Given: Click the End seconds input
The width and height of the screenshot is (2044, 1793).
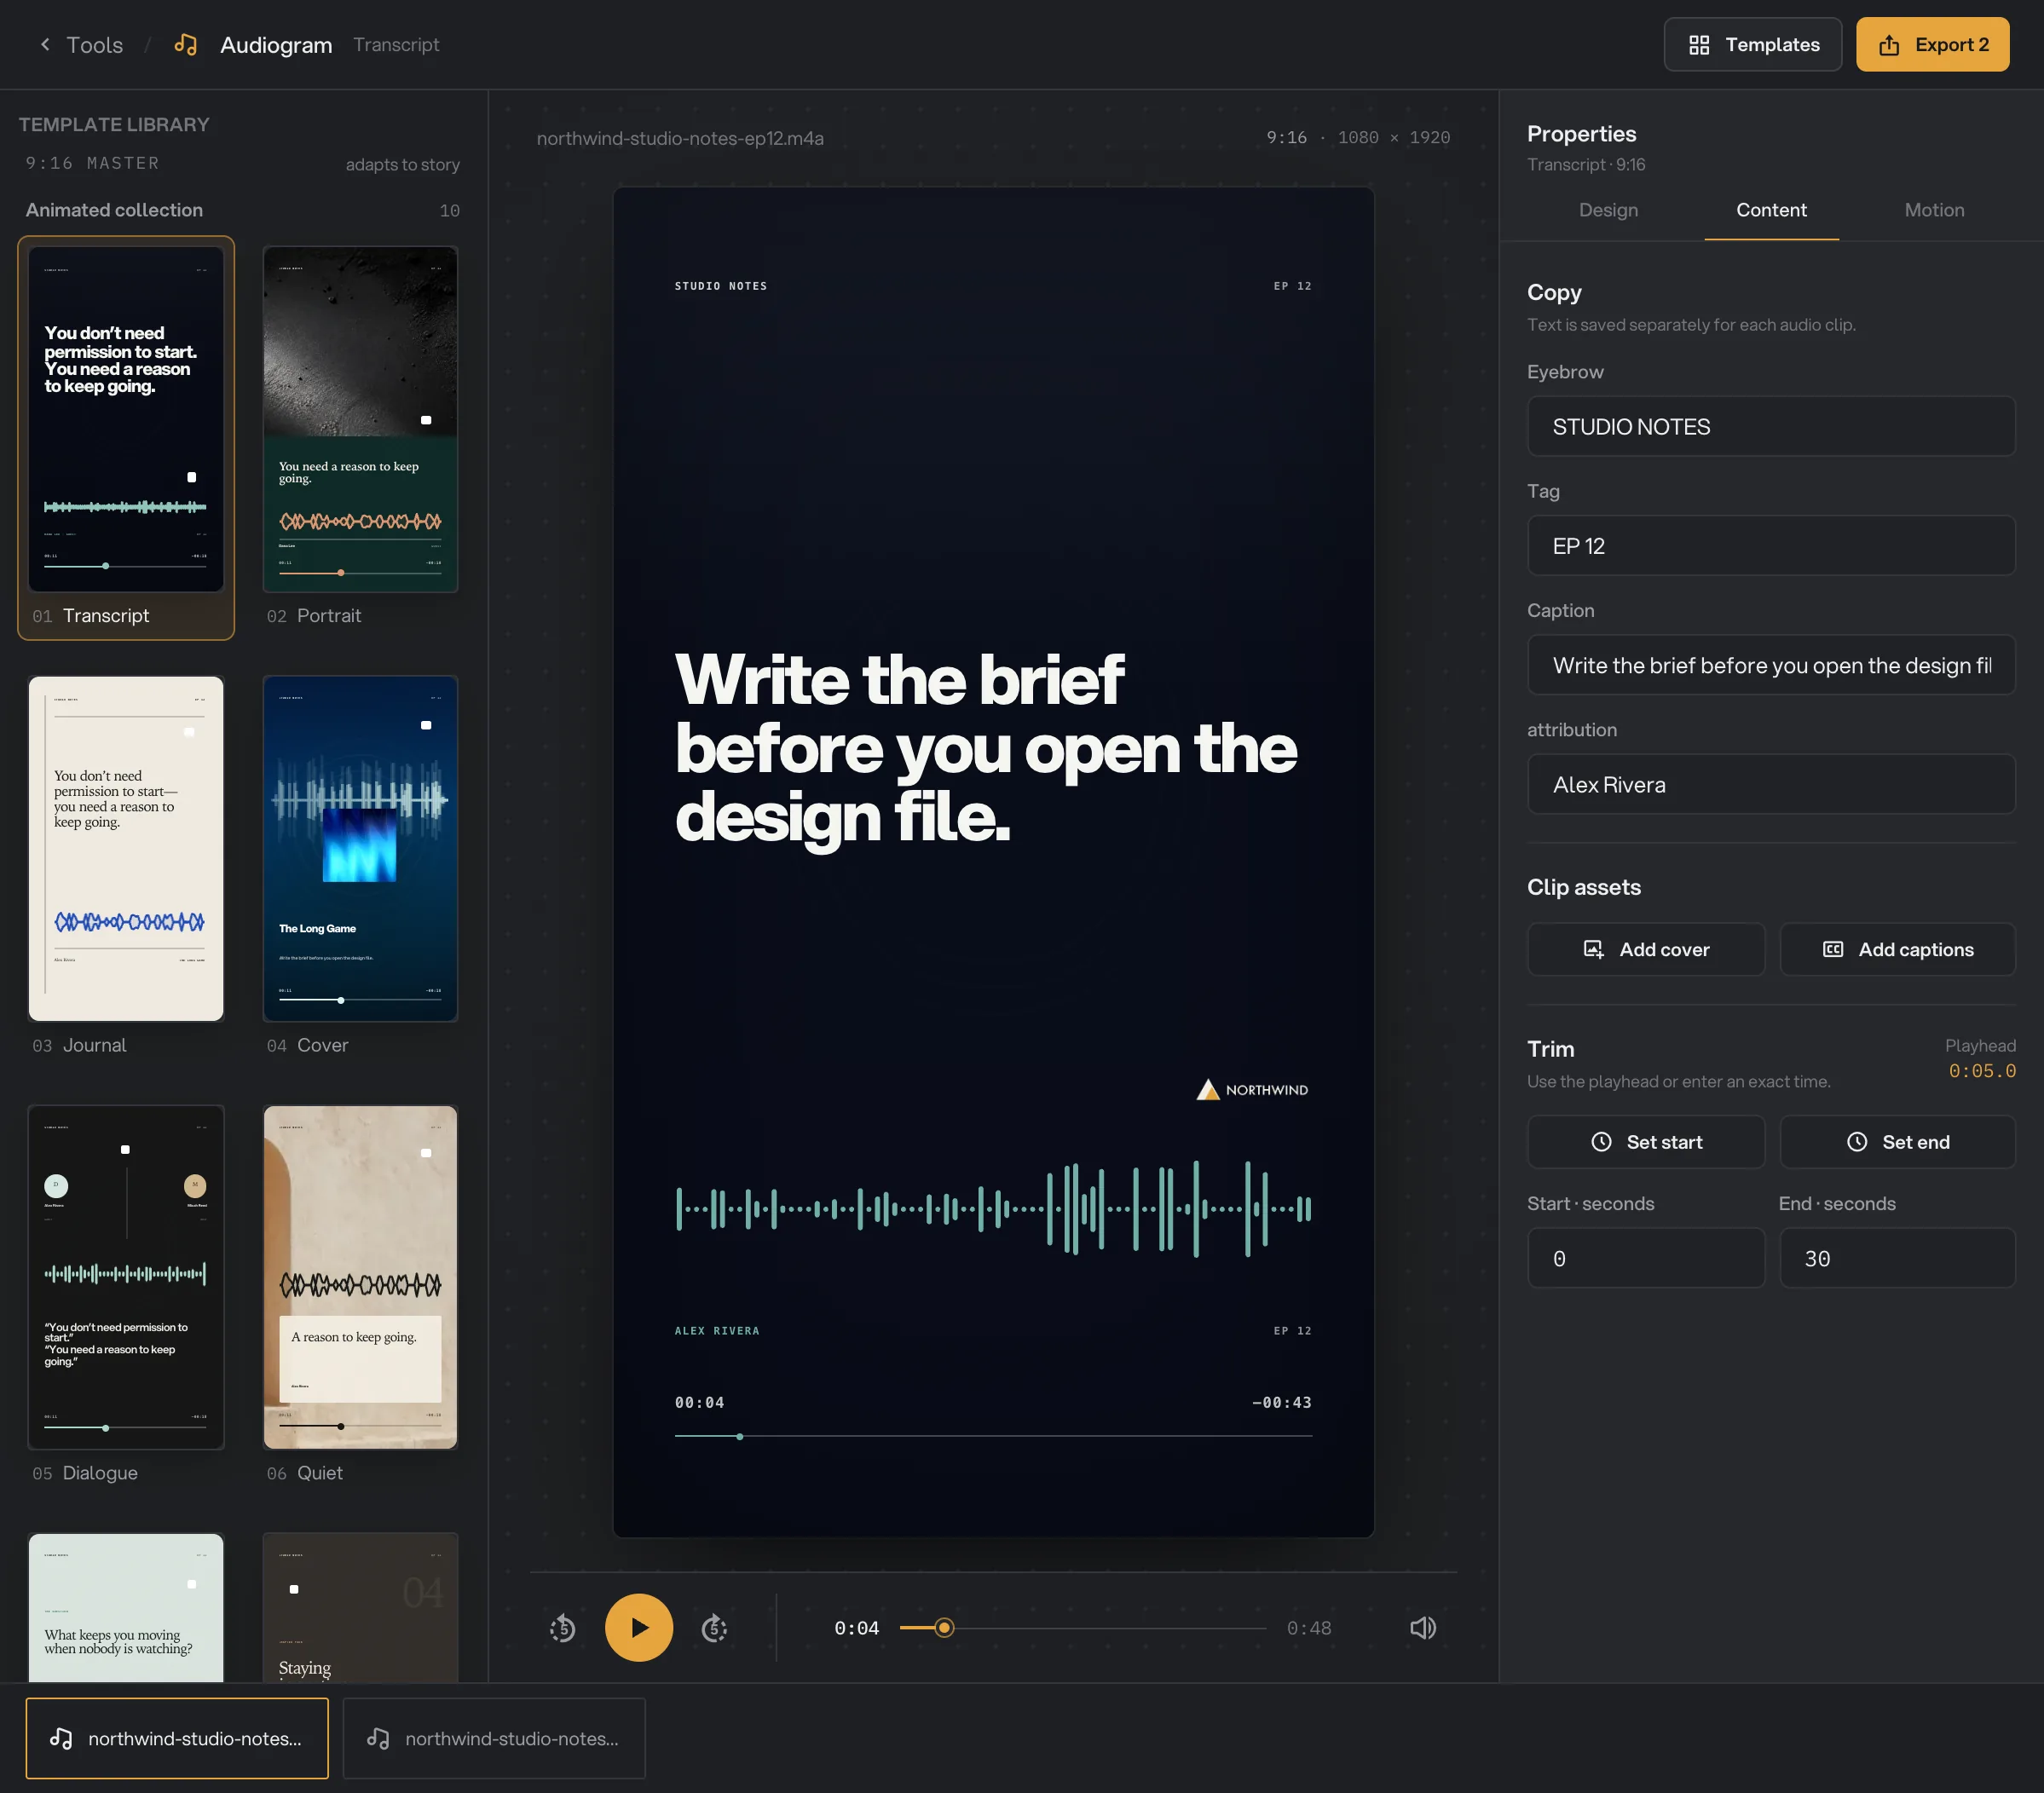Looking at the screenshot, I should point(1897,1258).
